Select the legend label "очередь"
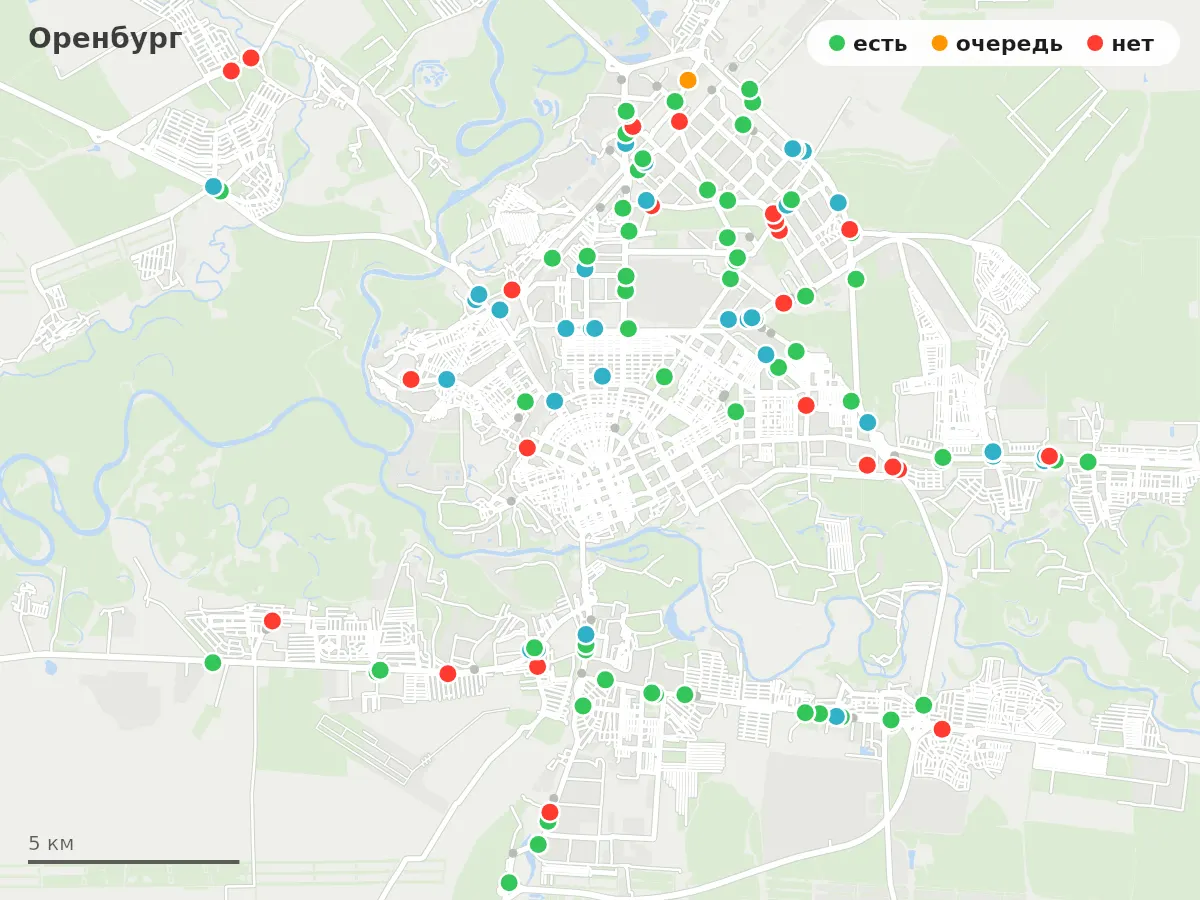Screen dimensions: 1200x900 tap(1009, 44)
